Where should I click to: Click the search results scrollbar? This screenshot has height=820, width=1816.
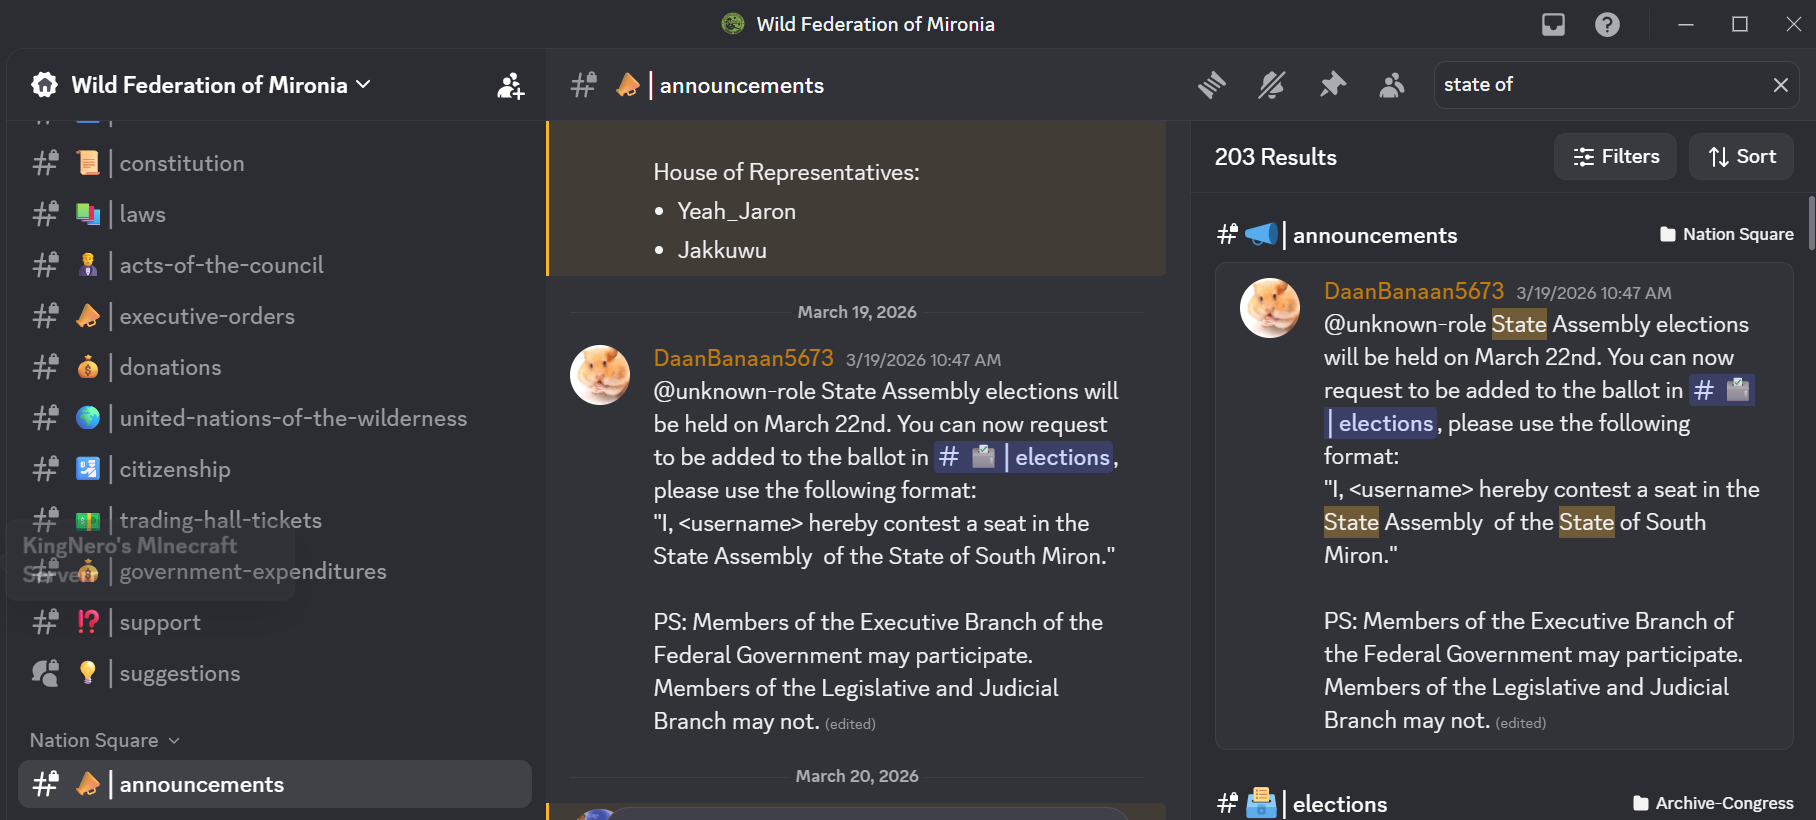(1811, 227)
